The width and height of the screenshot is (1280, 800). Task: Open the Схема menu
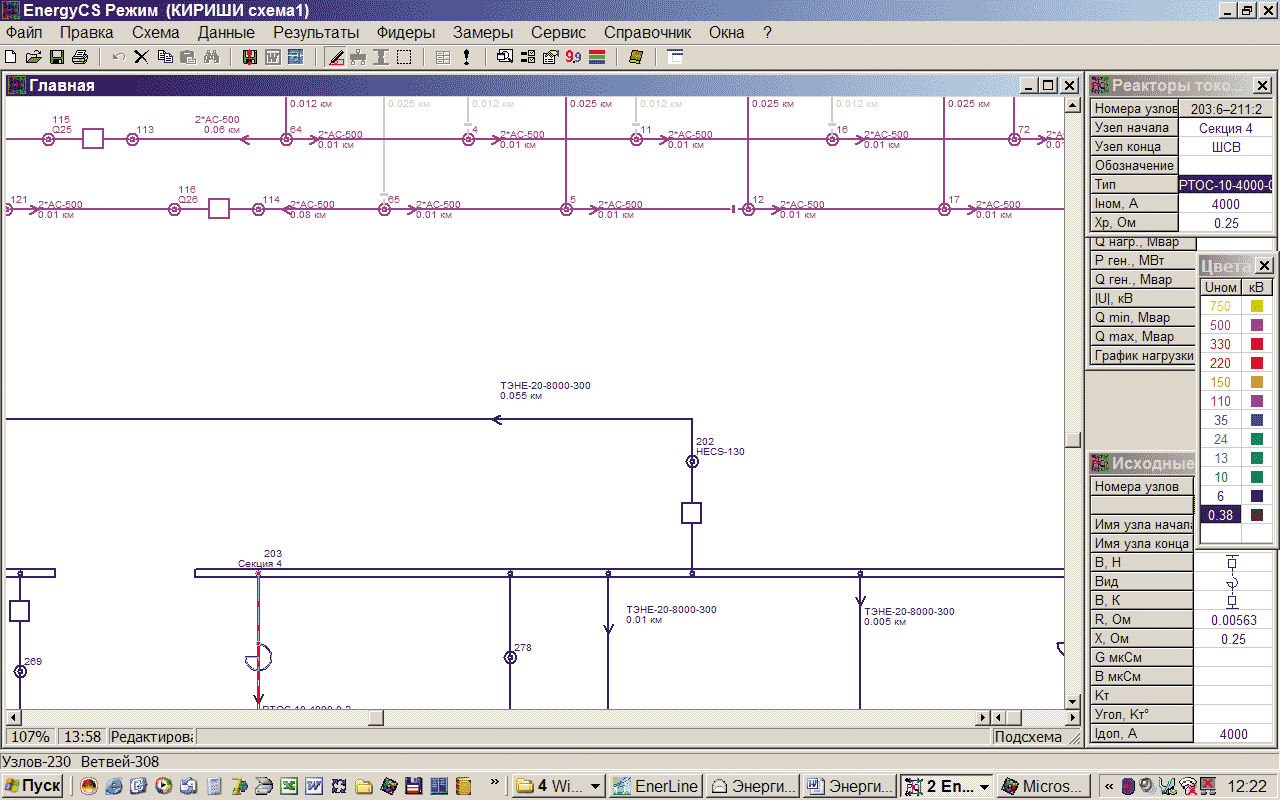(x=155, y=32)
